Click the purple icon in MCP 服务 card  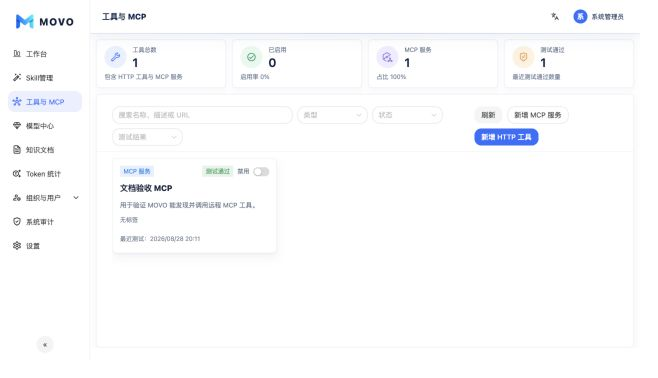(387, 57)
